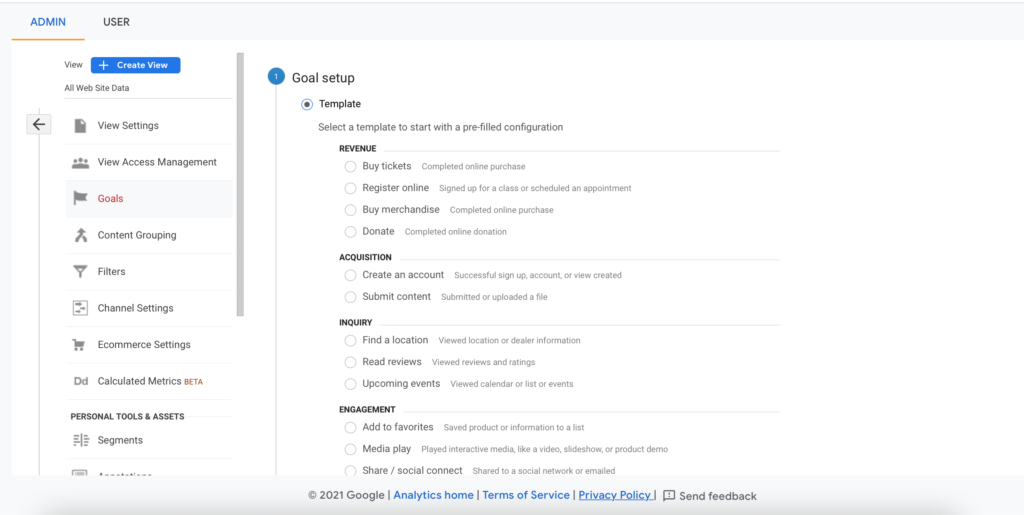
Task: Open the ADMIN tab
Action: click(x=47, y=22)
